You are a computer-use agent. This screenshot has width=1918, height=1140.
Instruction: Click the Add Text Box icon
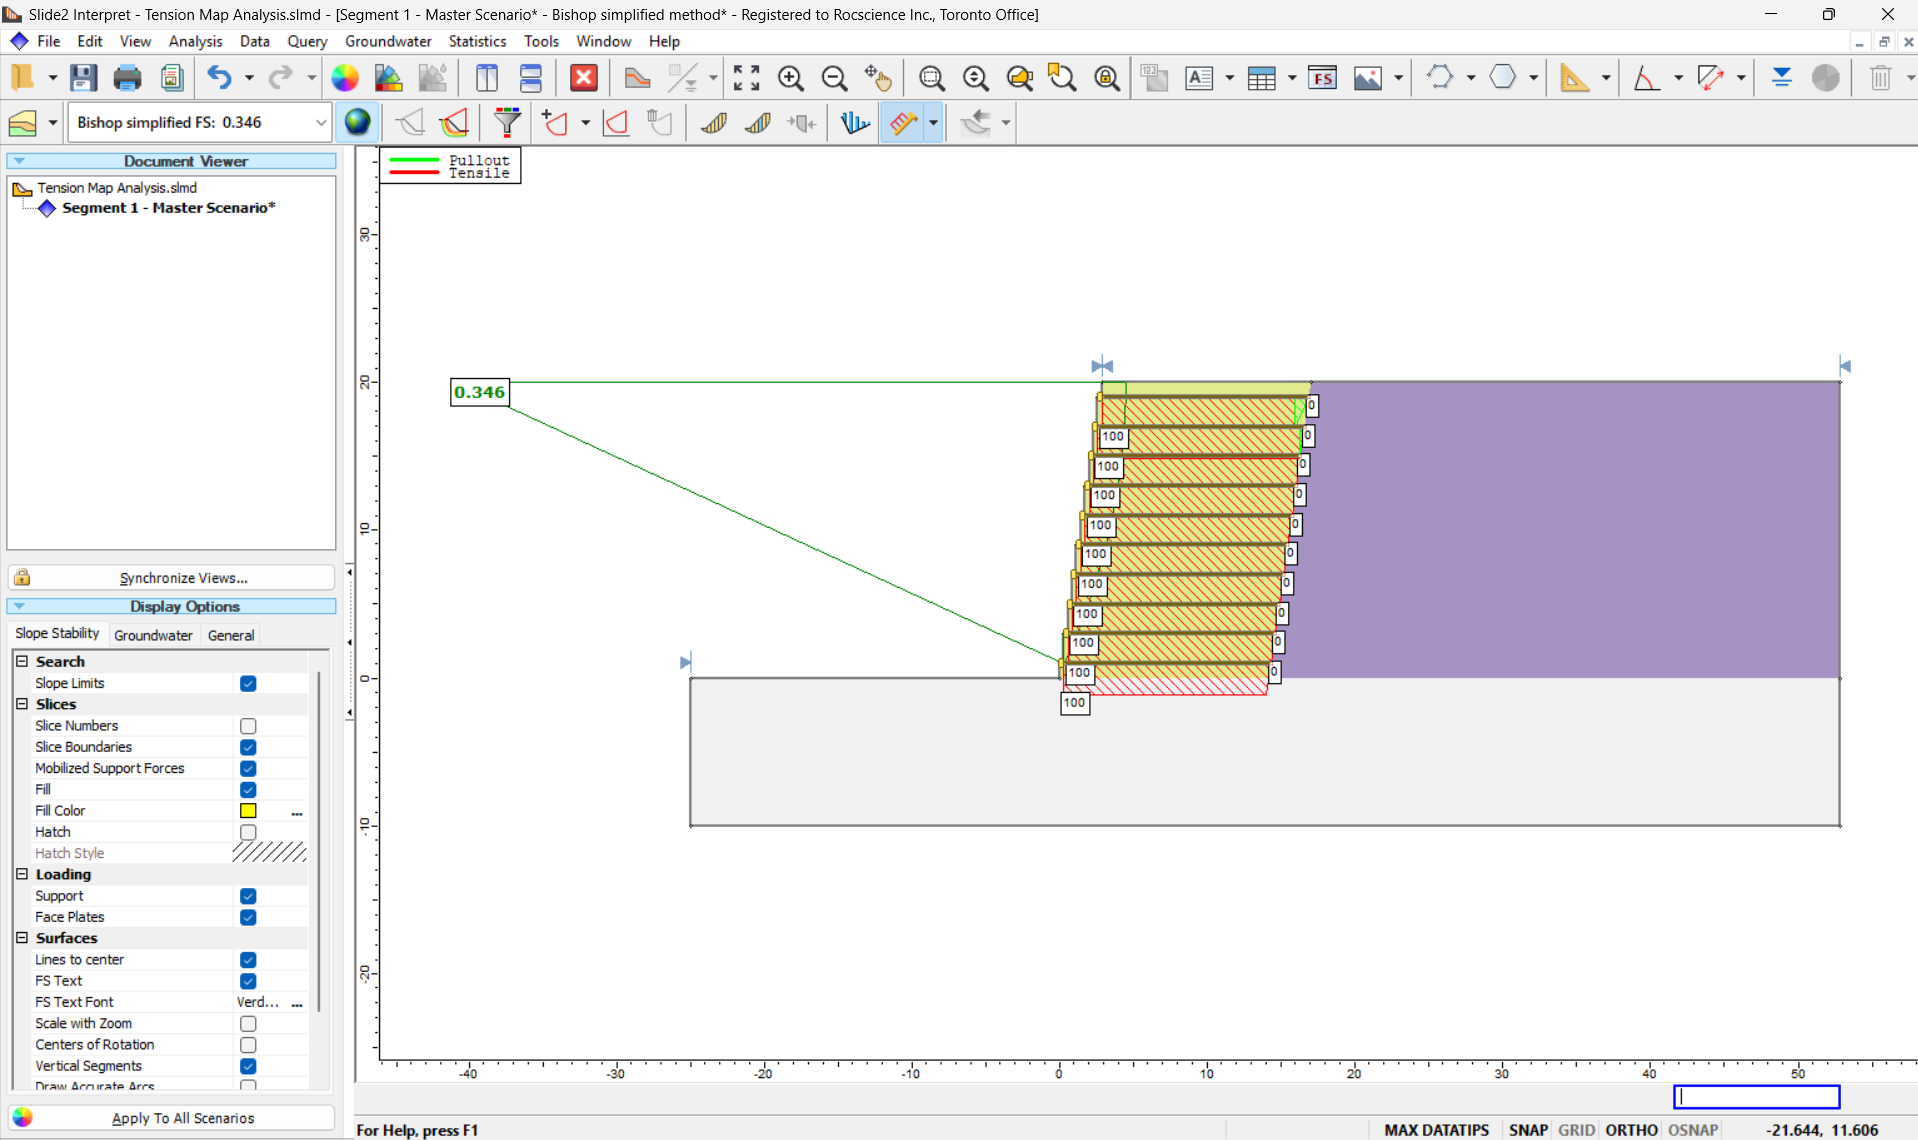[x=1199, y=78]
